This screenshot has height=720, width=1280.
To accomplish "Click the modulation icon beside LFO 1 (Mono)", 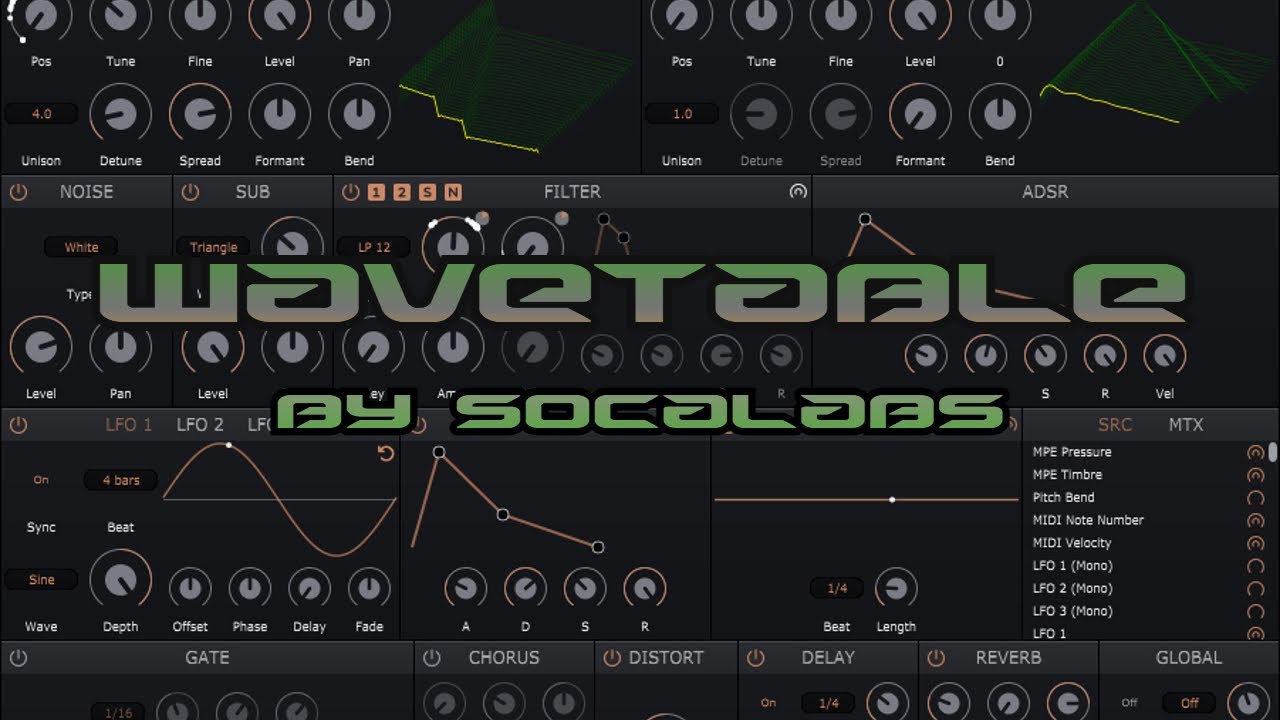I will coord(1256,566).
